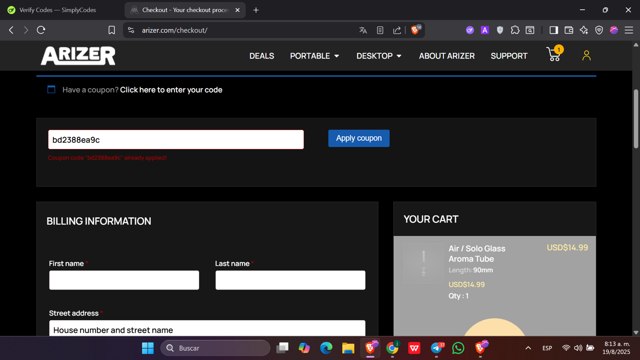
Task: Click here to enter your code link
Action: tap(171, 90)
